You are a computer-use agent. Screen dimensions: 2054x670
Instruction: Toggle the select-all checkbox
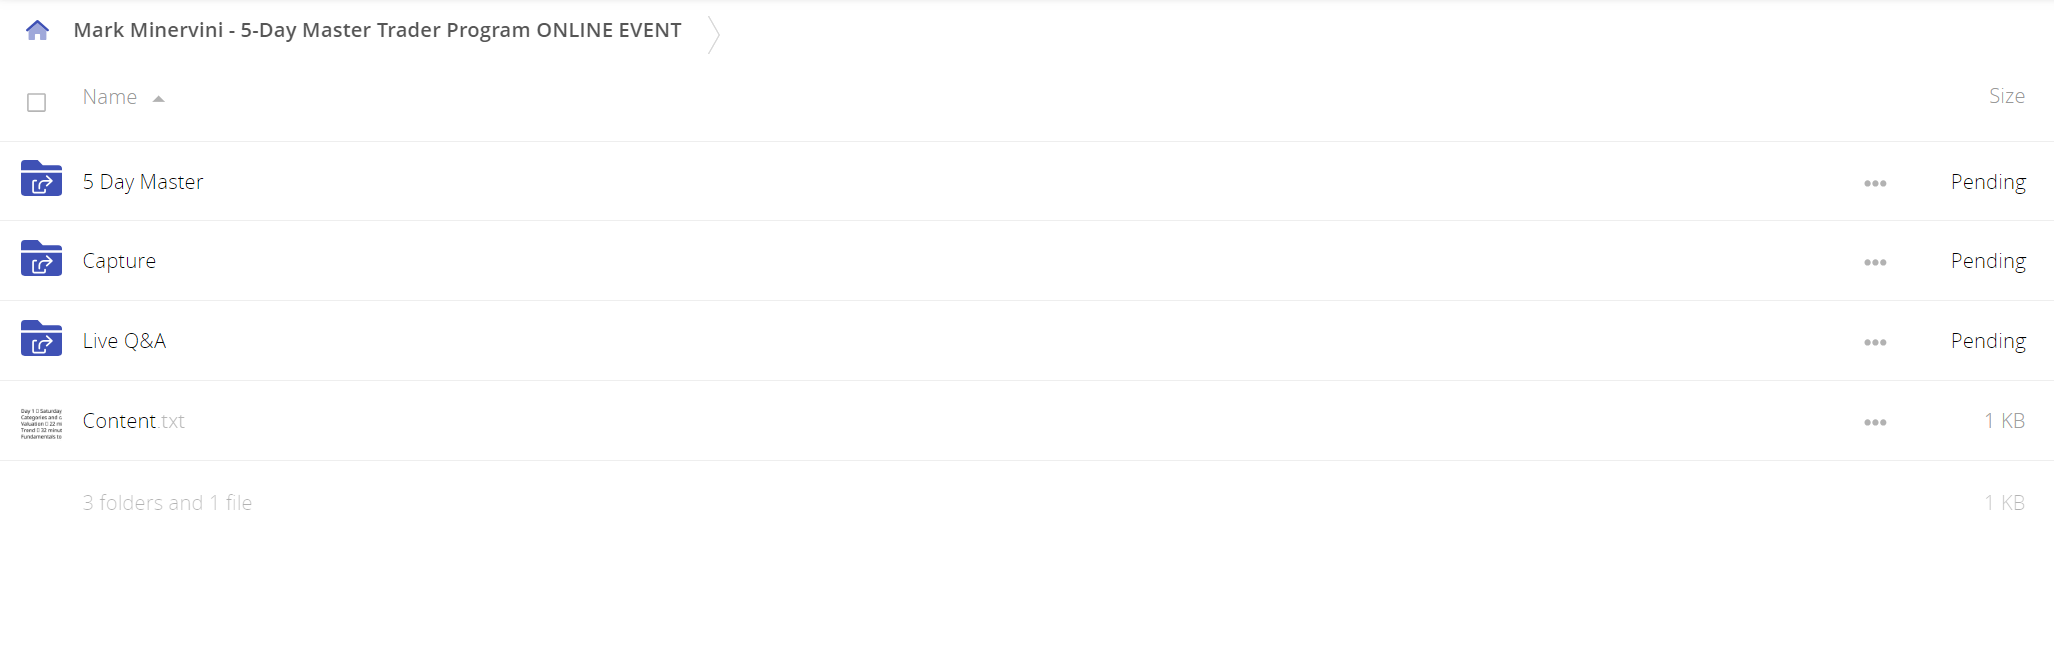tap(37, 102)
